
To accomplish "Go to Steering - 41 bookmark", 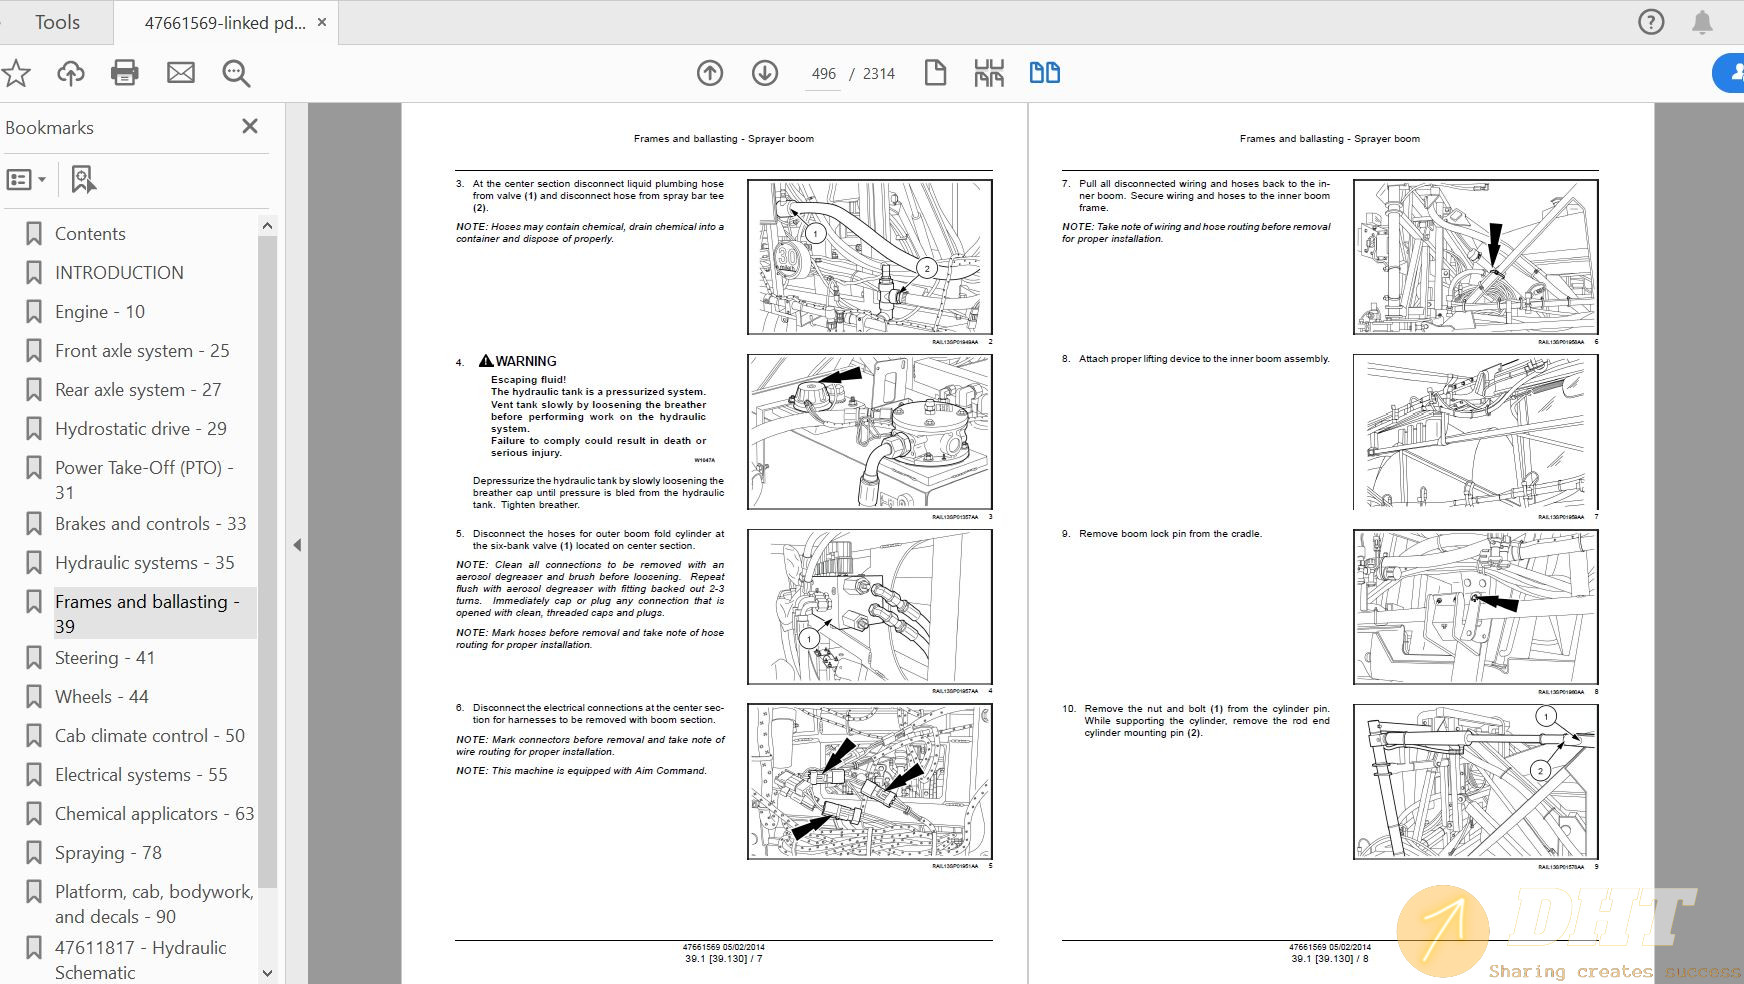I will point(105,658).
